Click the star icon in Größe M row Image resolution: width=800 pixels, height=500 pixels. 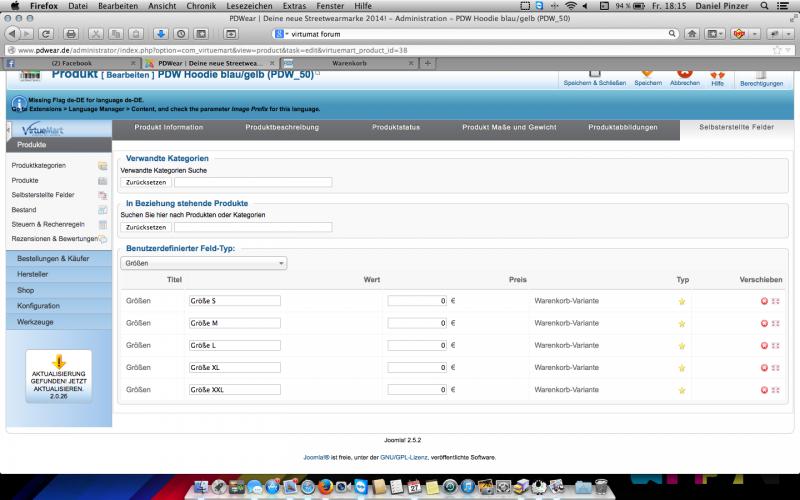(682, 323)
